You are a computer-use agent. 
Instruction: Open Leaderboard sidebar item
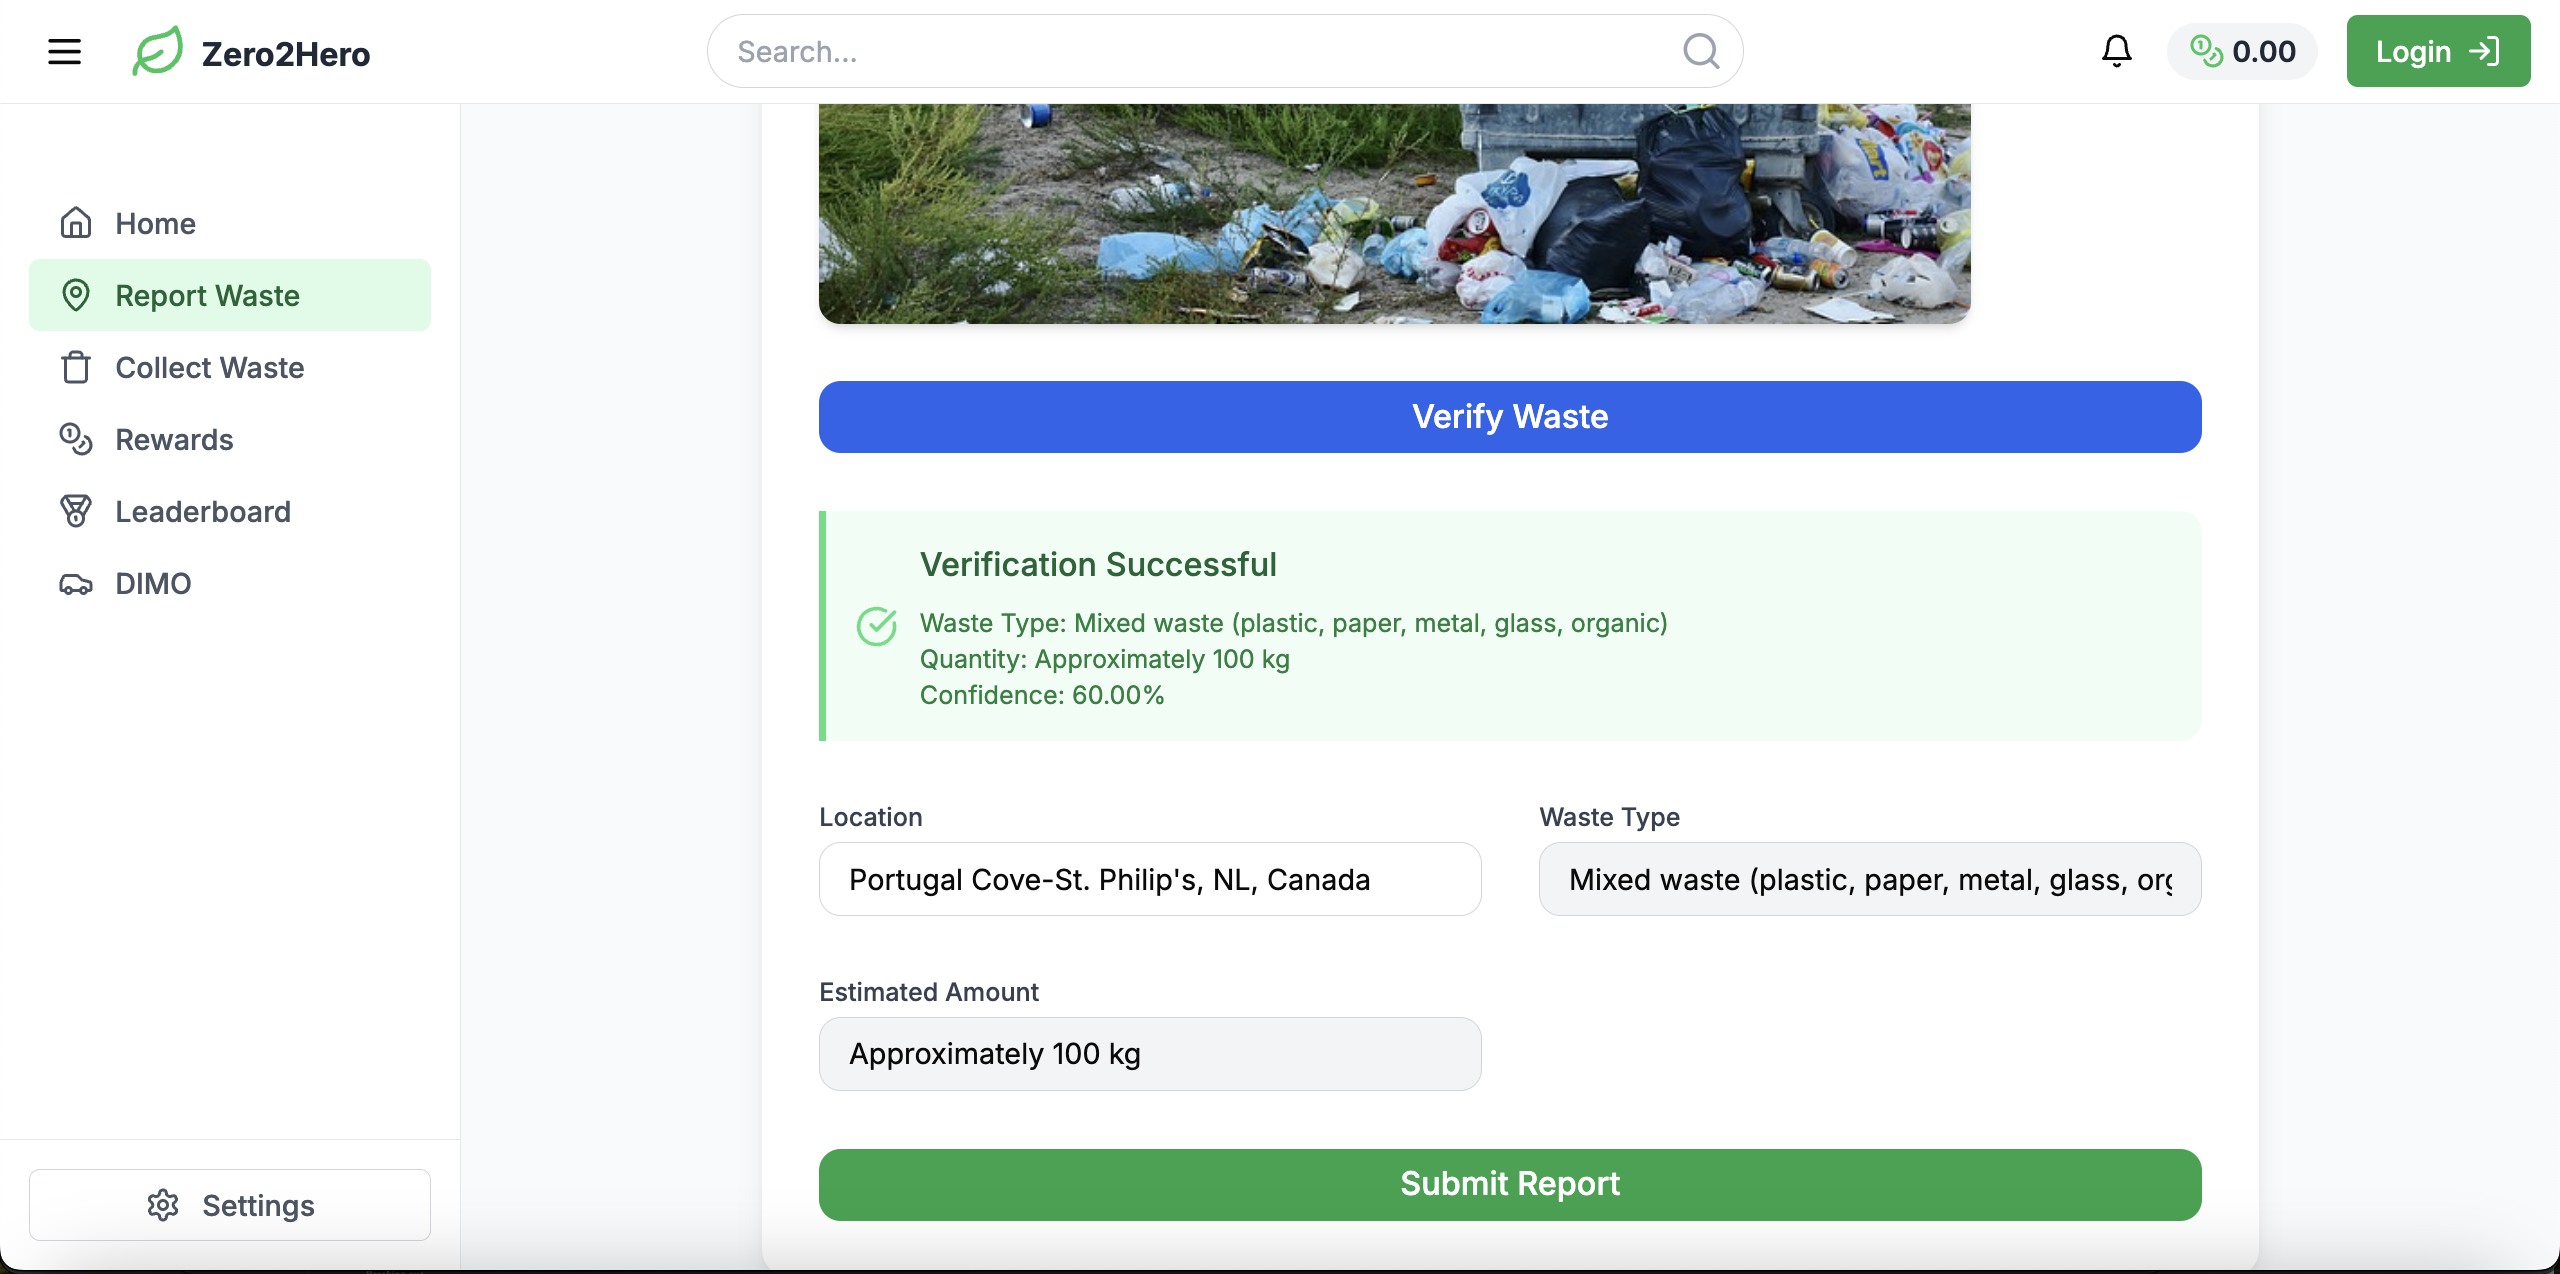[203, 512]
